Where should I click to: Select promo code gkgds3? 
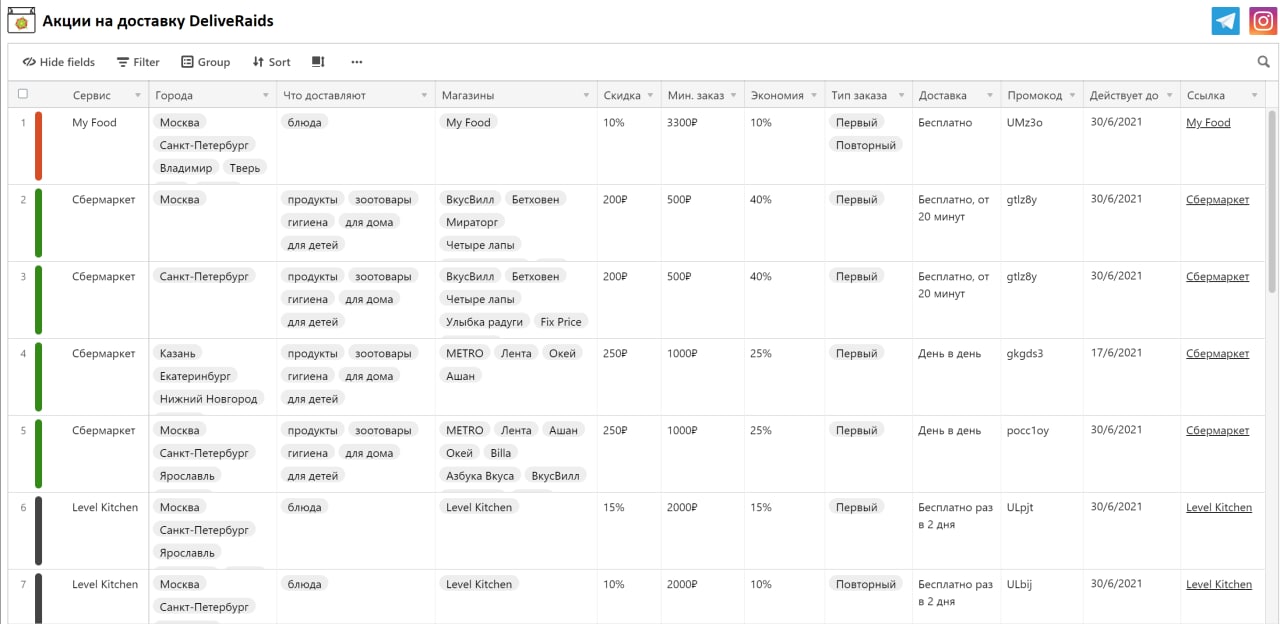coord(1025,354)
